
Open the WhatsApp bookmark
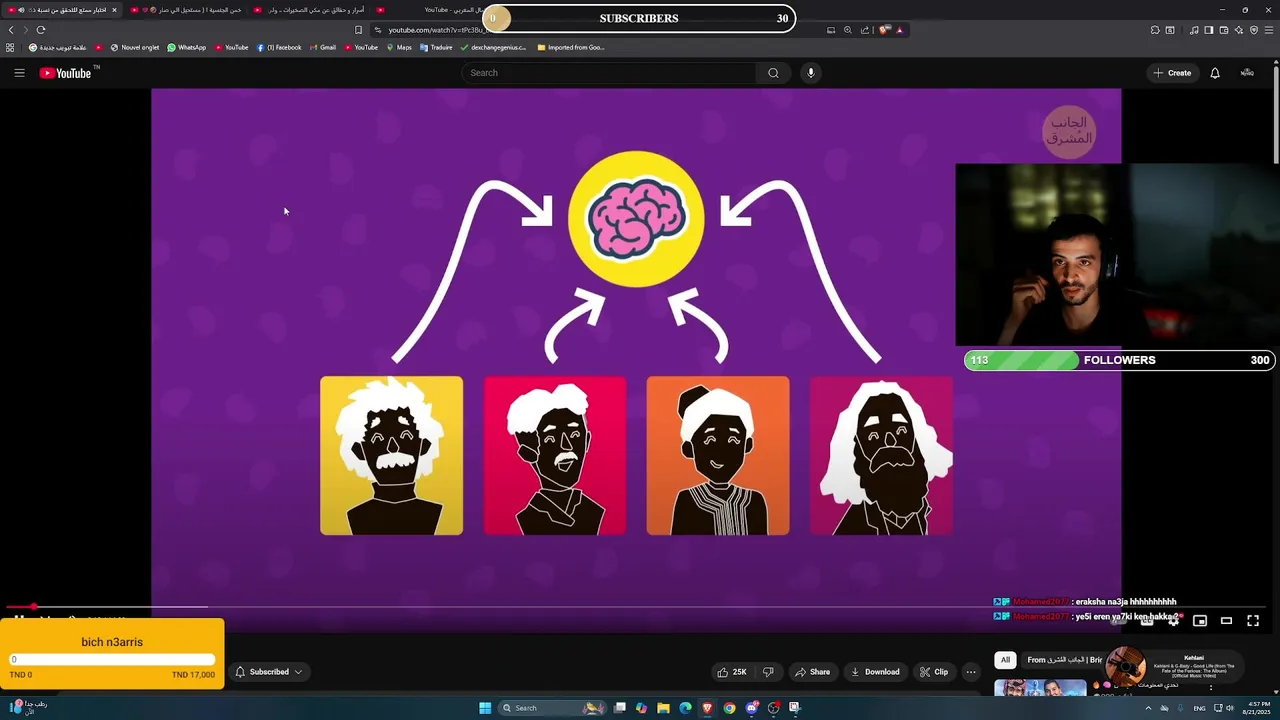187,47
